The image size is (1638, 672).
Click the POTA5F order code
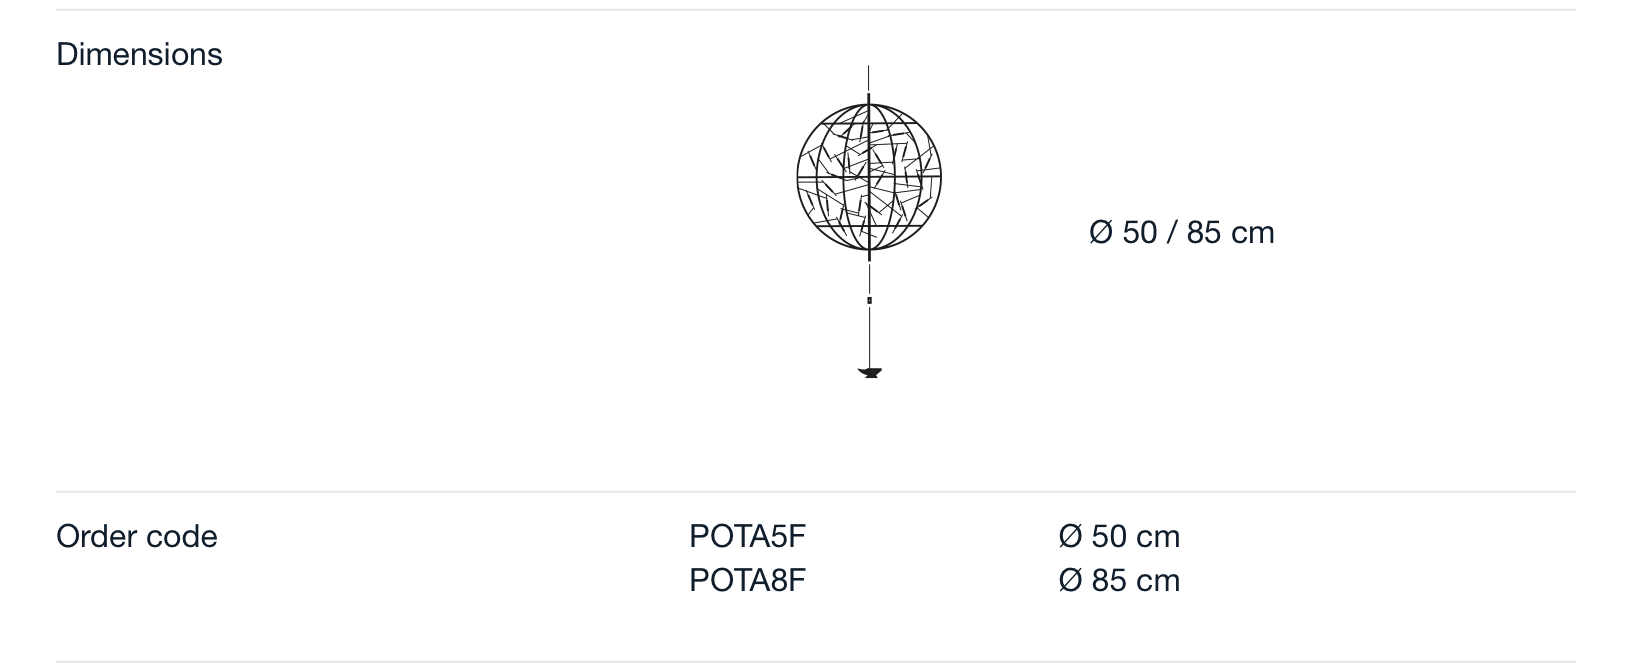[x=747, y=537]
